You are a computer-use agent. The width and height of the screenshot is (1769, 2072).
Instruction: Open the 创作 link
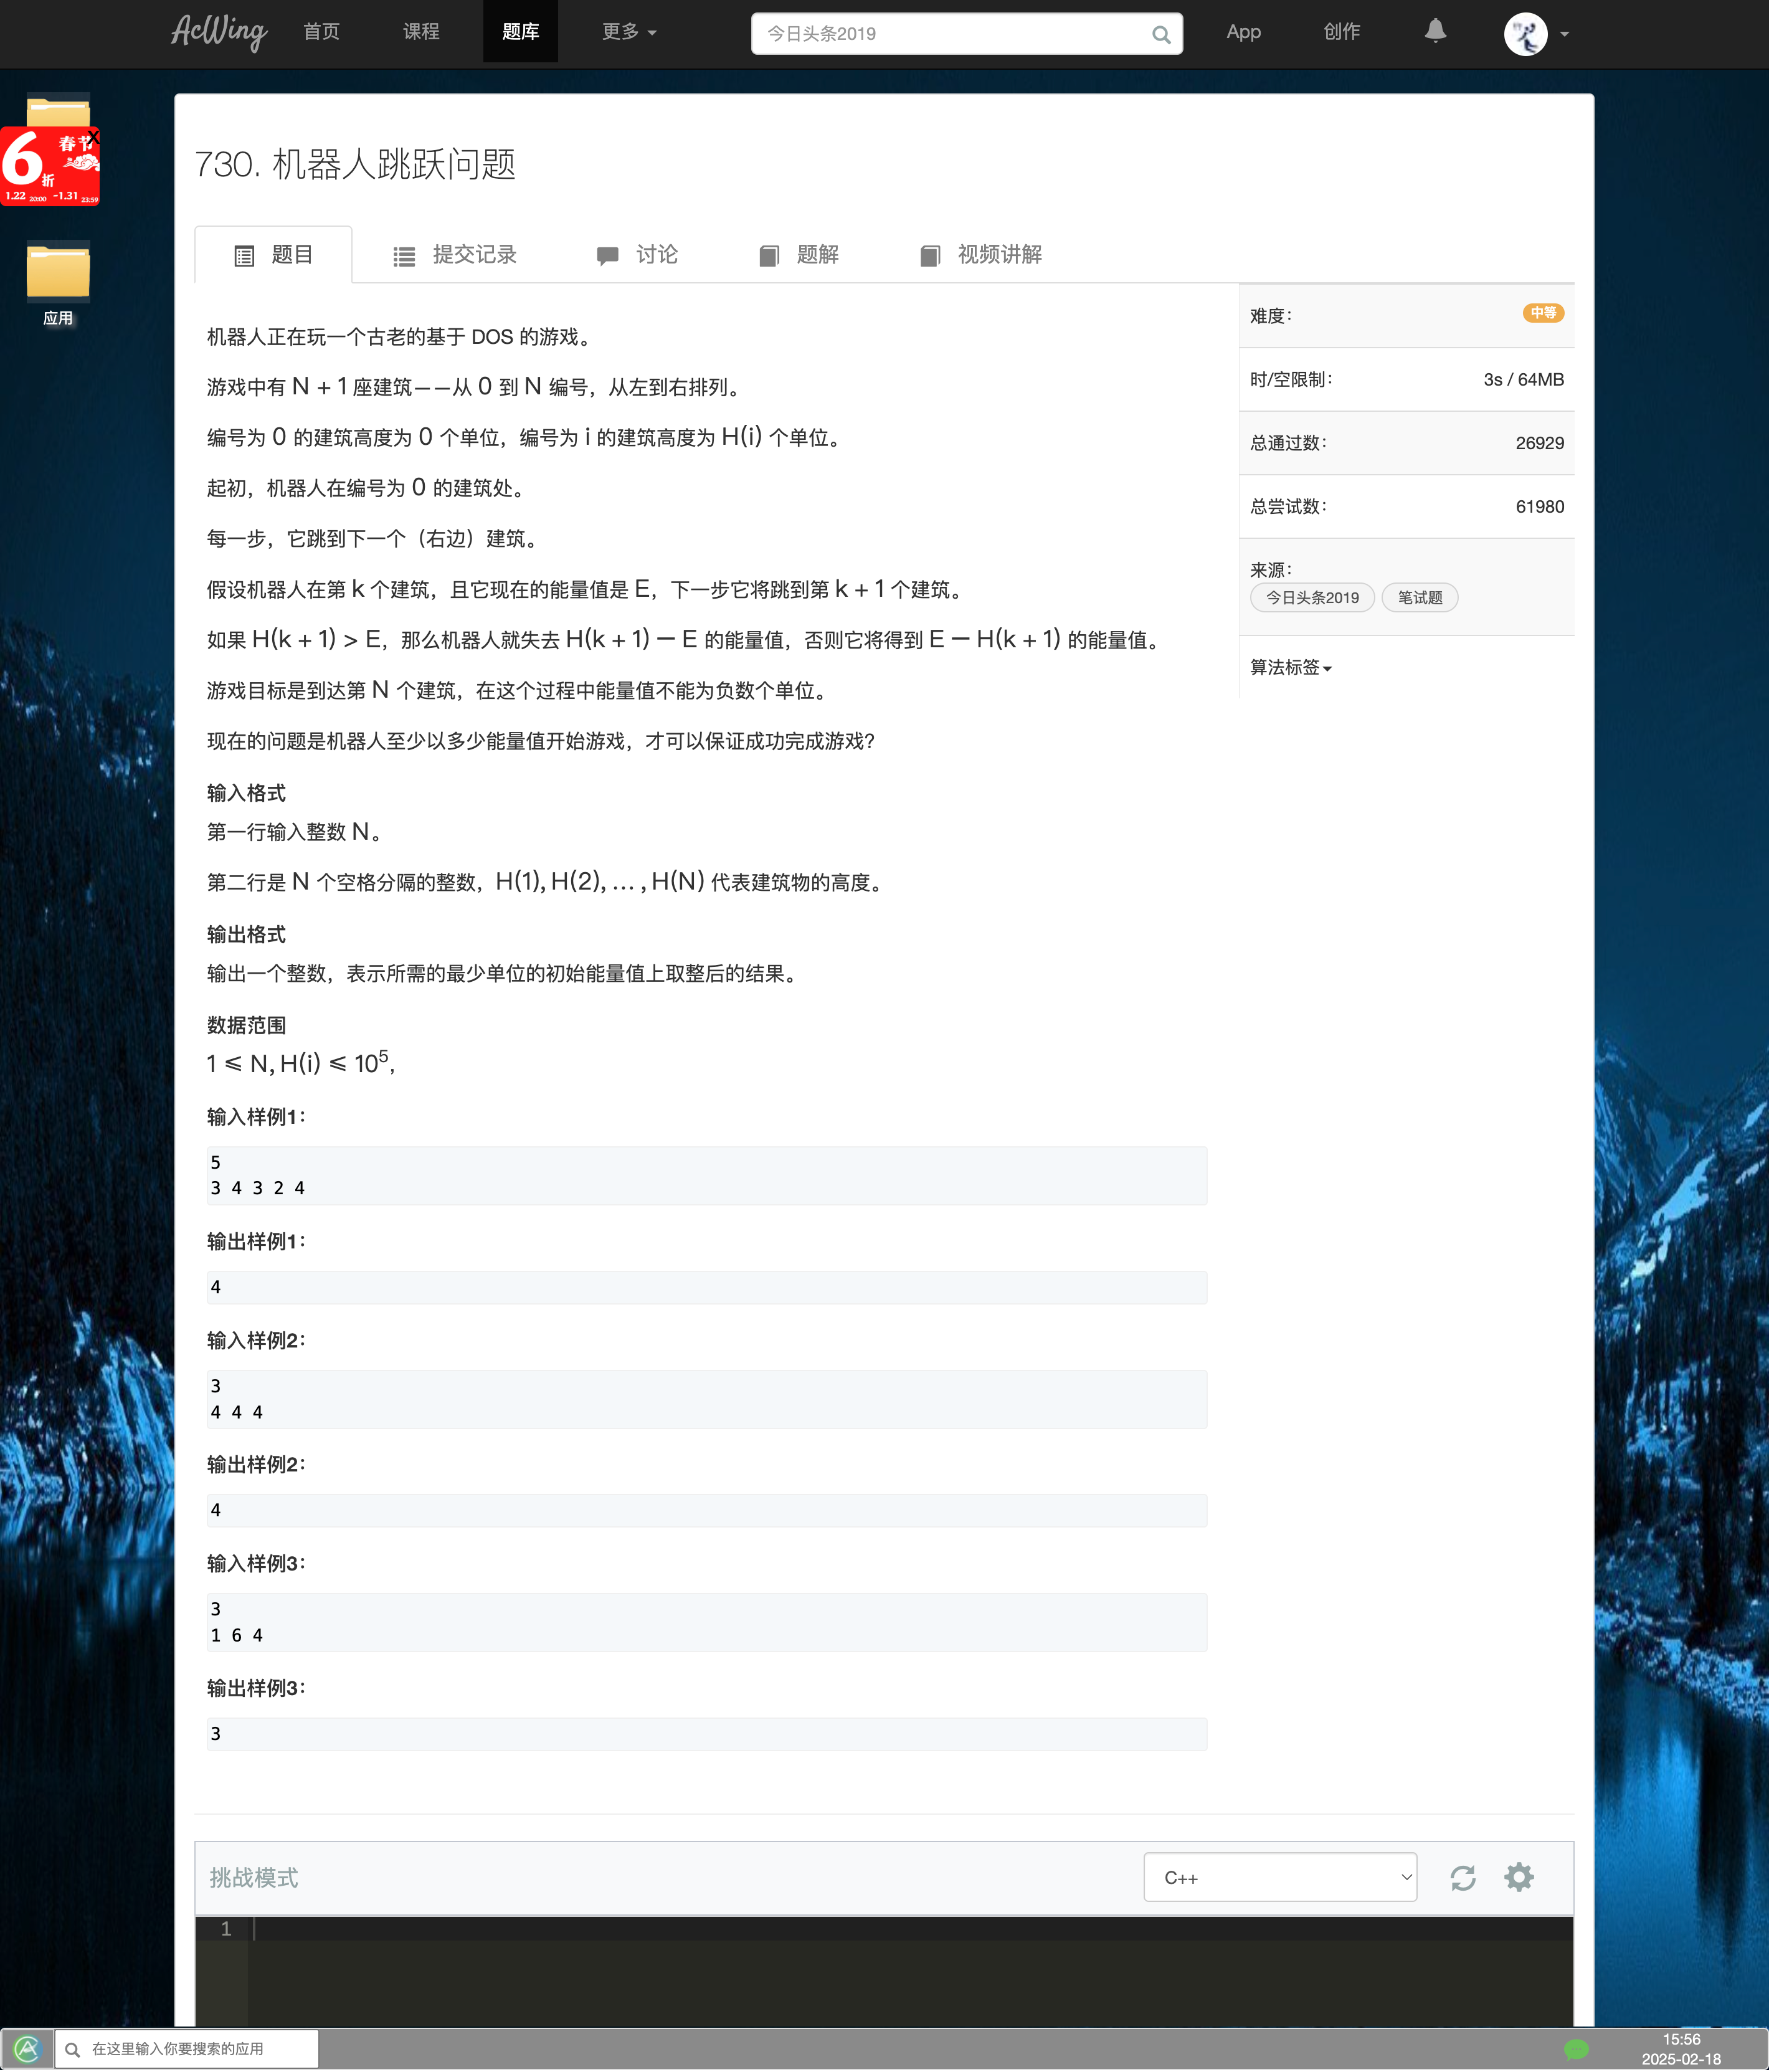pyautogui.click(x=1341, y=32)
